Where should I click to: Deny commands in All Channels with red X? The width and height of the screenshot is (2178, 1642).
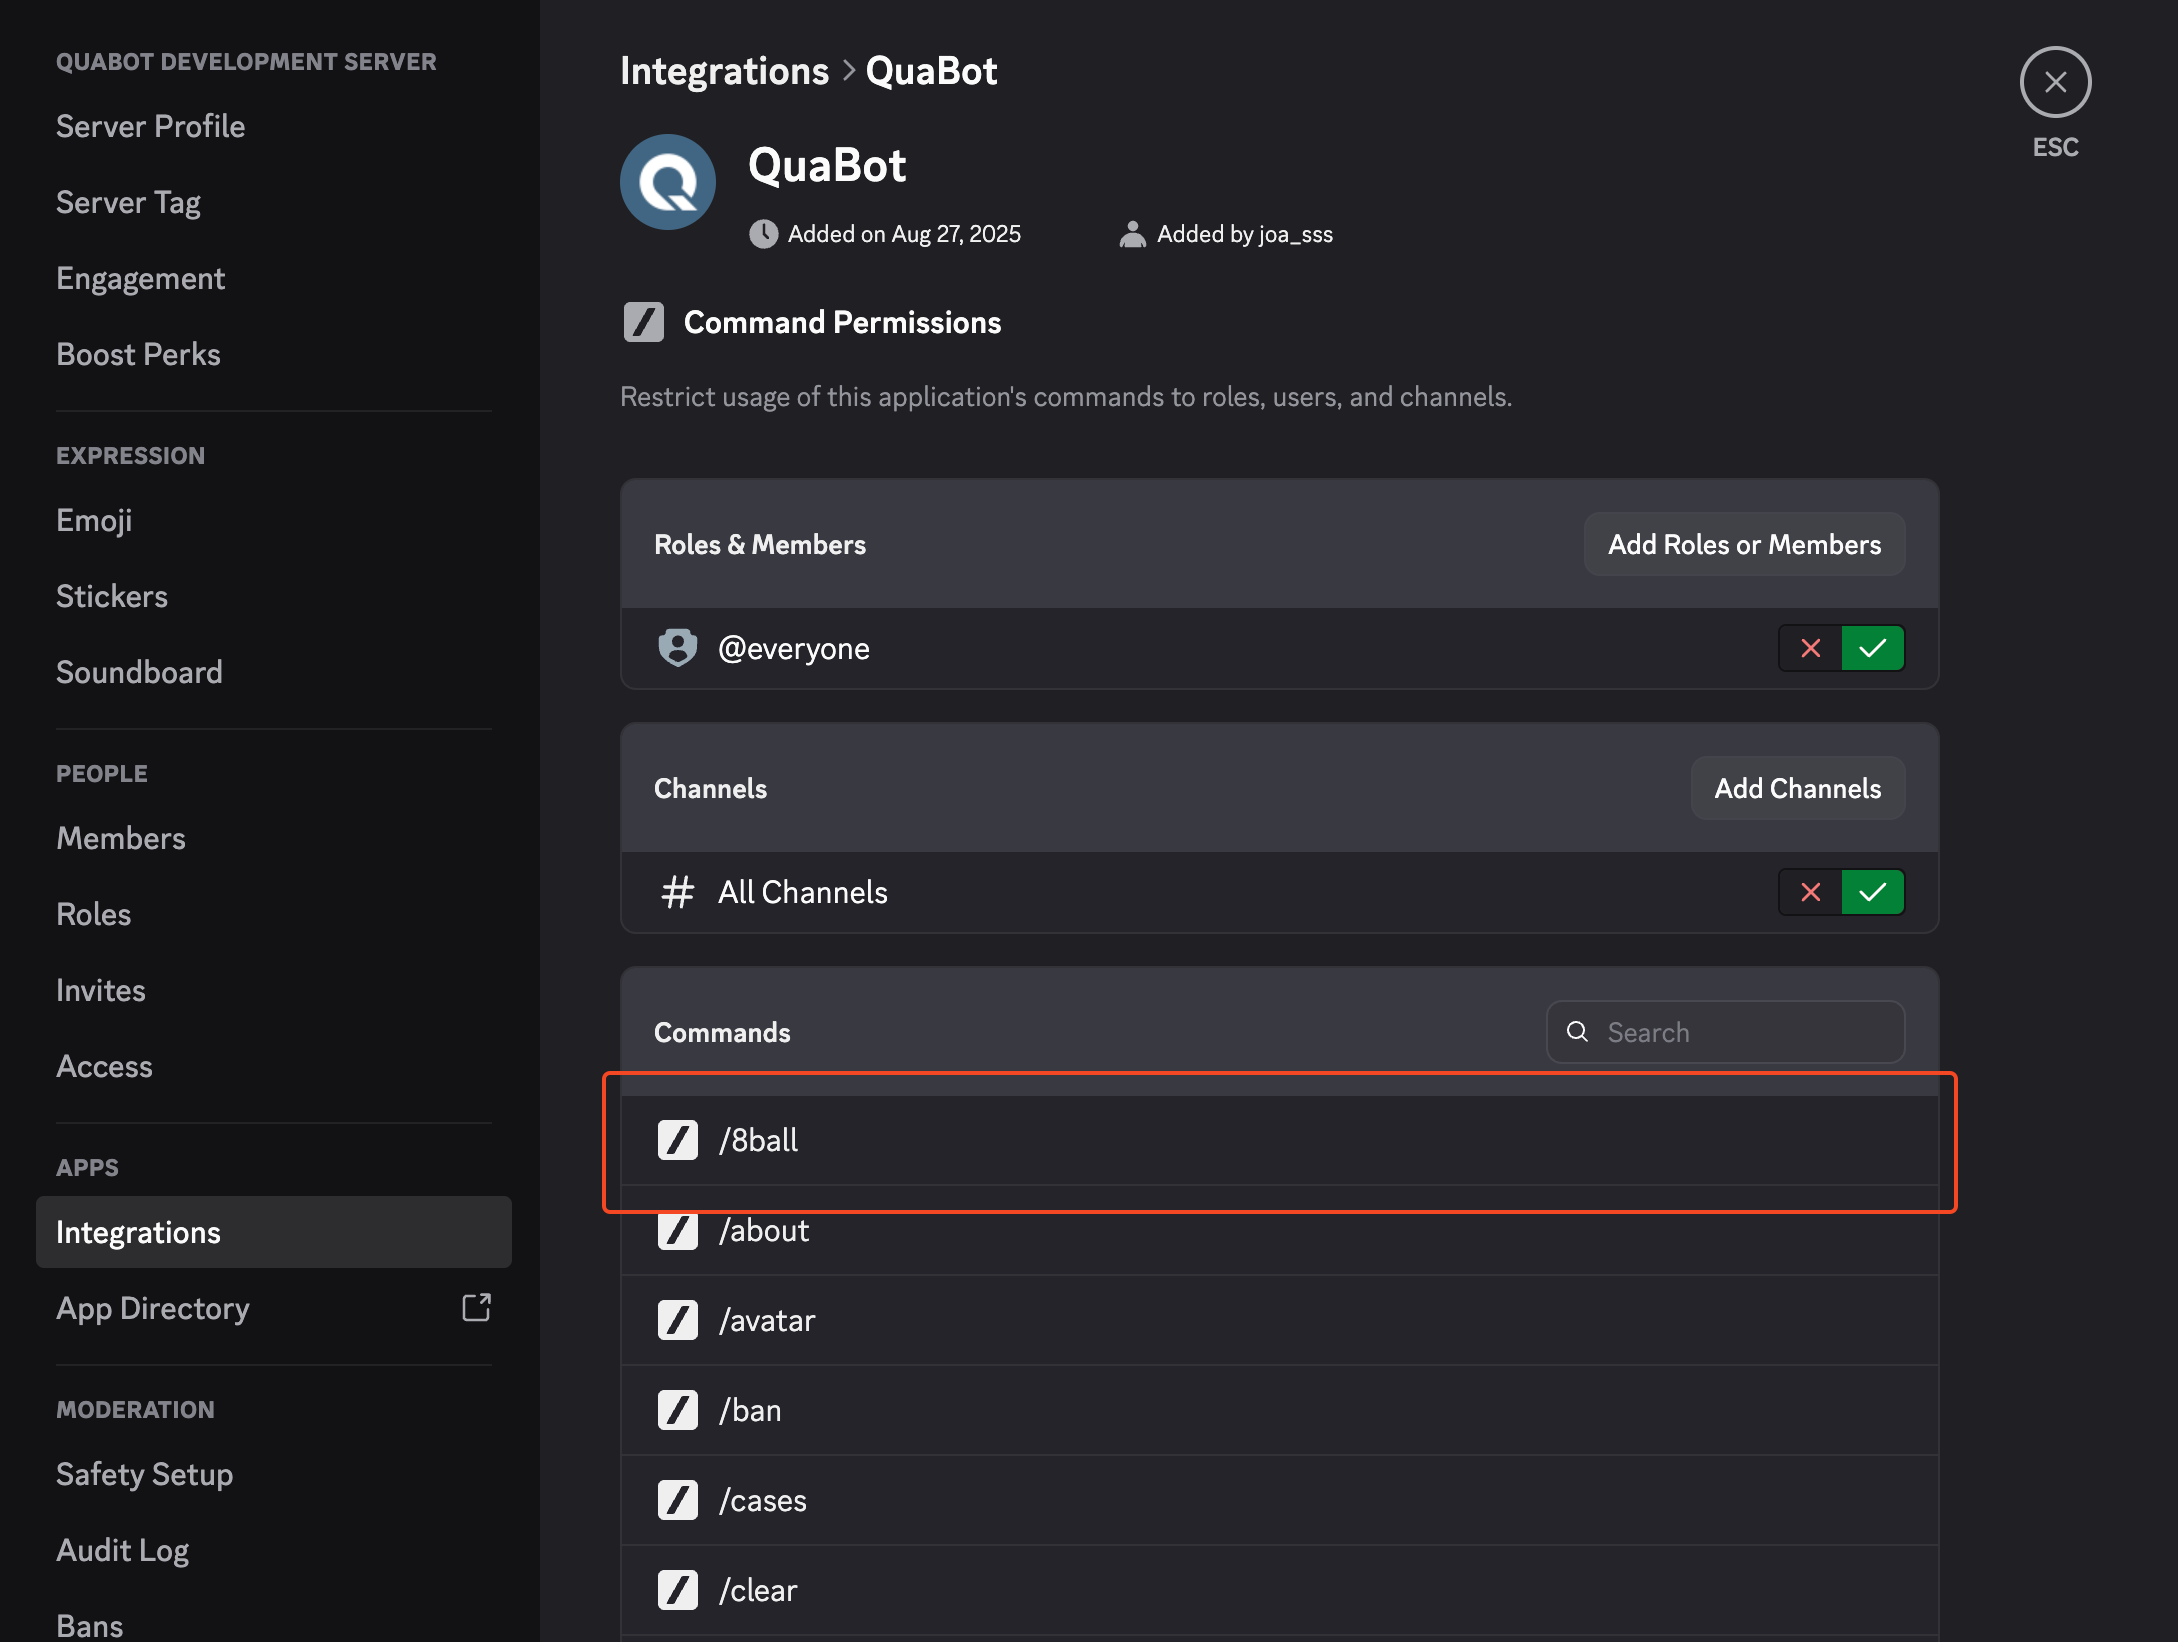coord(1810,892)
